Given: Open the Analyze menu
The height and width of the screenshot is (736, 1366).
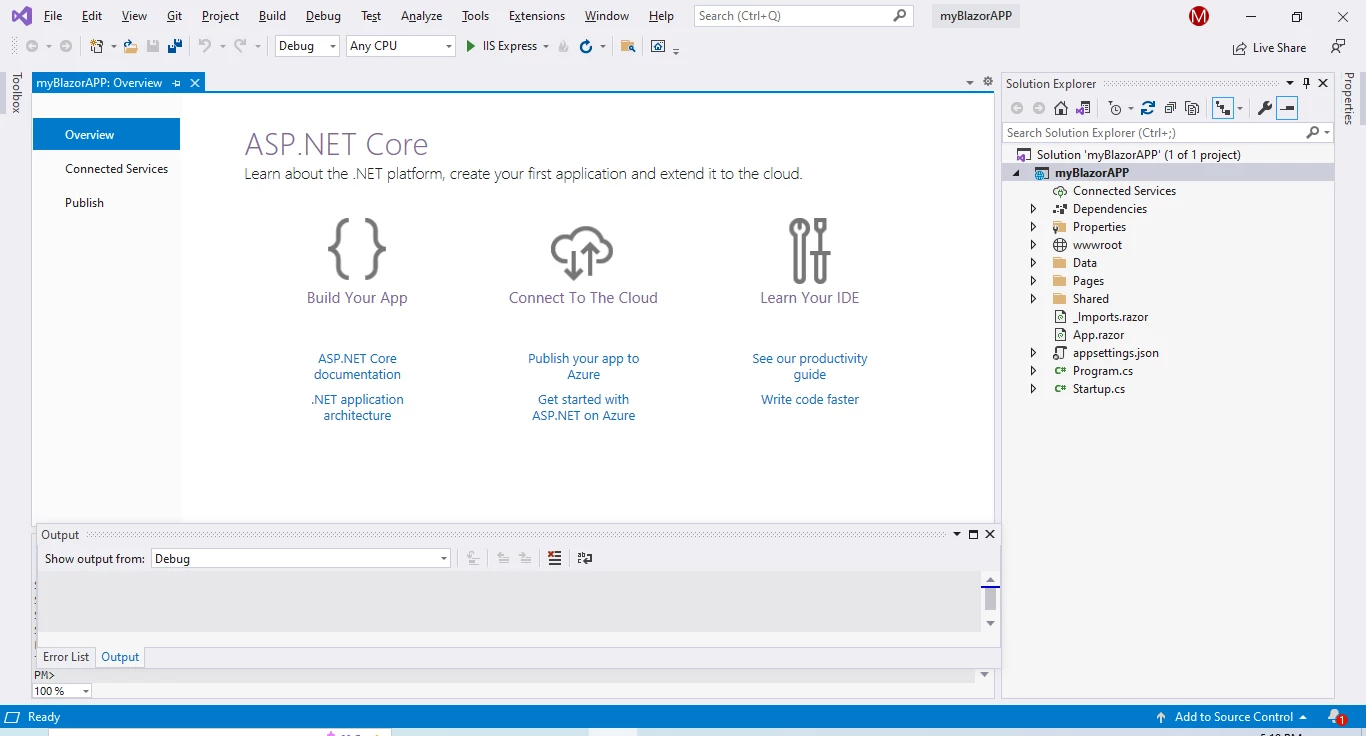Looking at the screenshot, I should tap(421, 16).
